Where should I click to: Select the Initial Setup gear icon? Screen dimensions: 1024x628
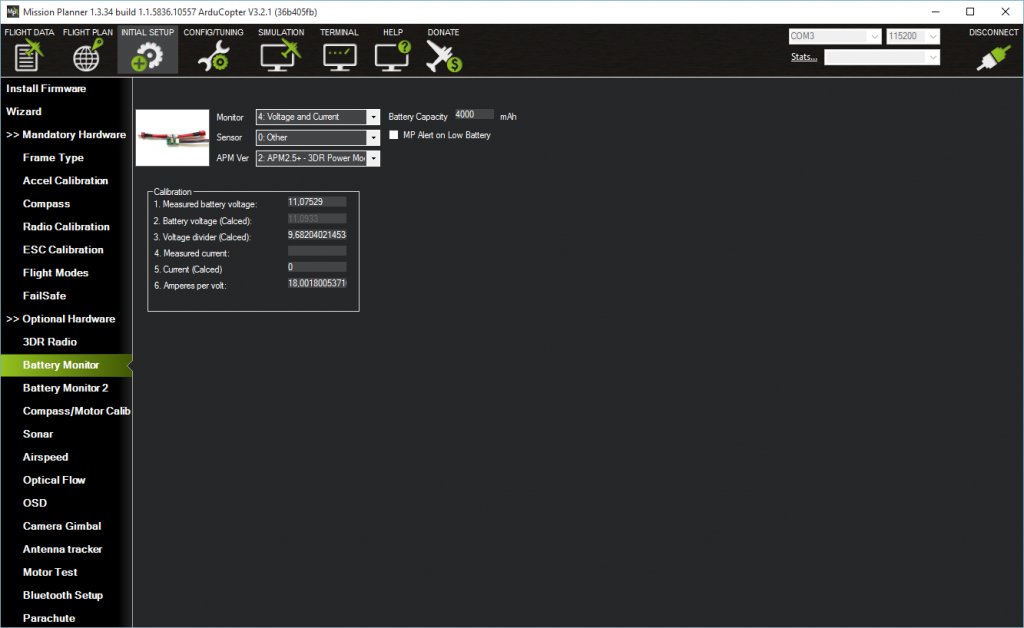147,56
